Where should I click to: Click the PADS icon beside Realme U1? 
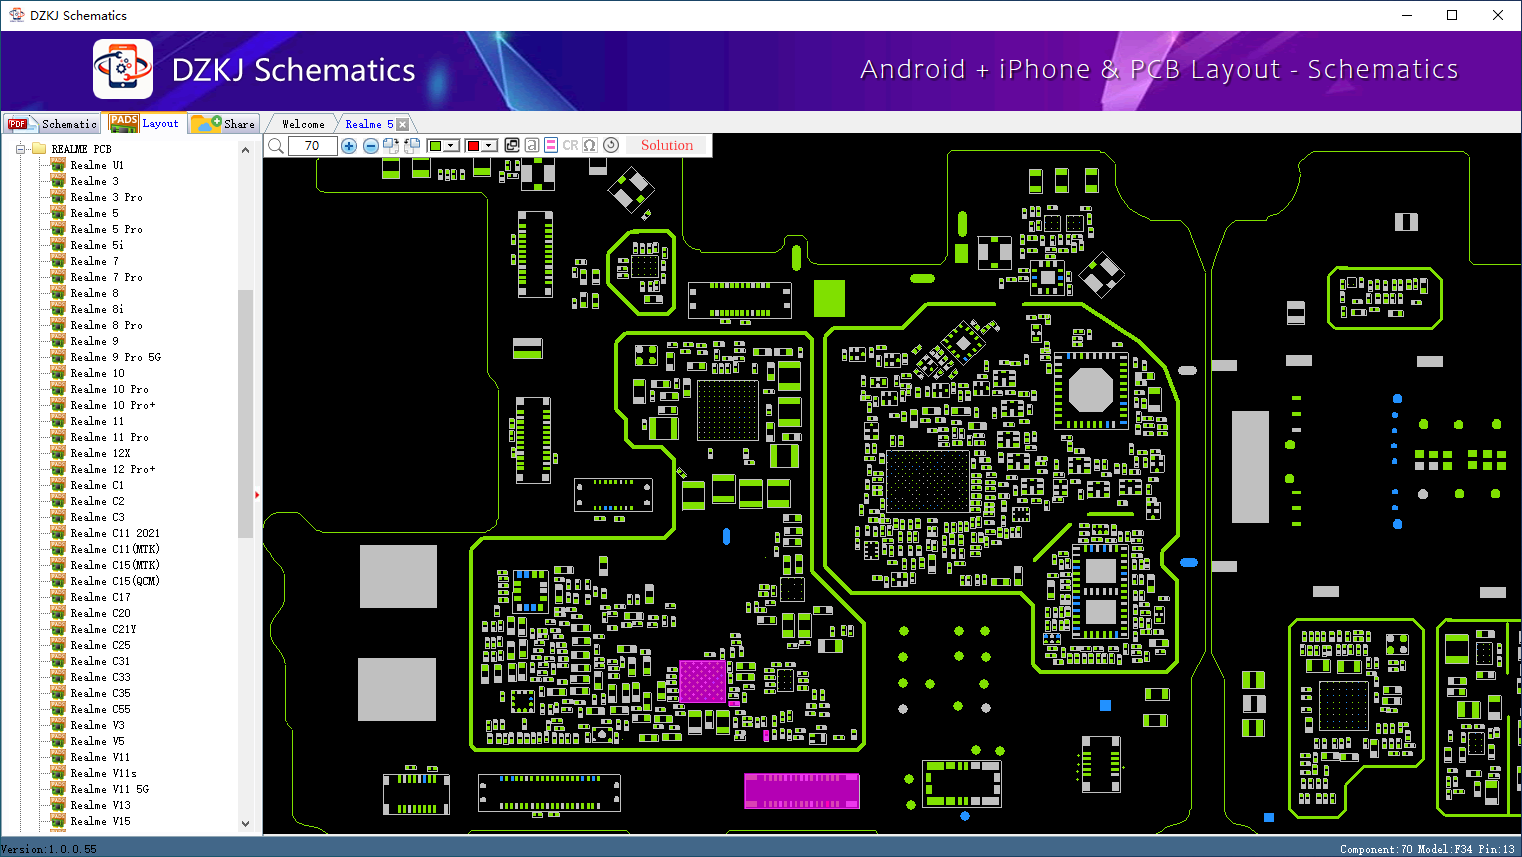coord(58,165)
